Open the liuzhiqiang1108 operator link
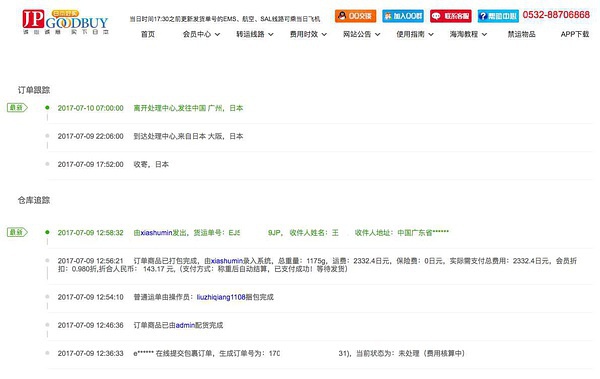Image resolution: width=600 pixels, height=379 pixels. [x=221, y=297]
